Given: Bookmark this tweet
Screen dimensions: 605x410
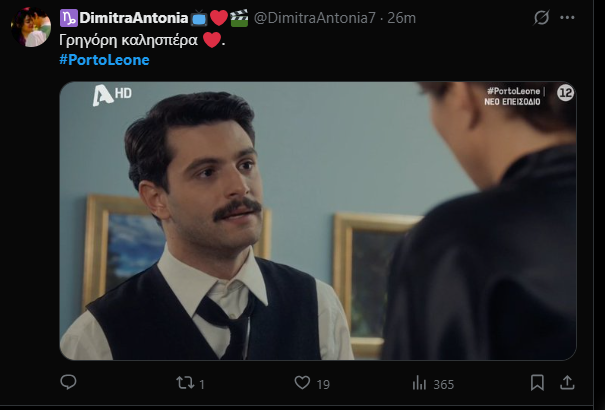Looking at the screenshot, I should pos(537,383).
